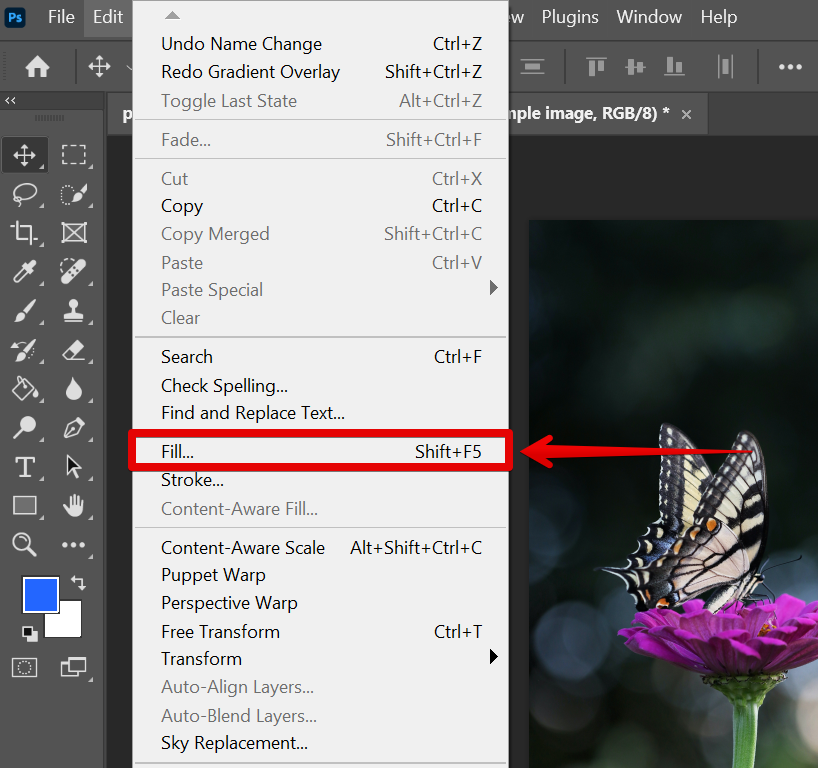Activate the Horizontal Type tool
This screenshot has height=768, width=818.
click(25, 467)
